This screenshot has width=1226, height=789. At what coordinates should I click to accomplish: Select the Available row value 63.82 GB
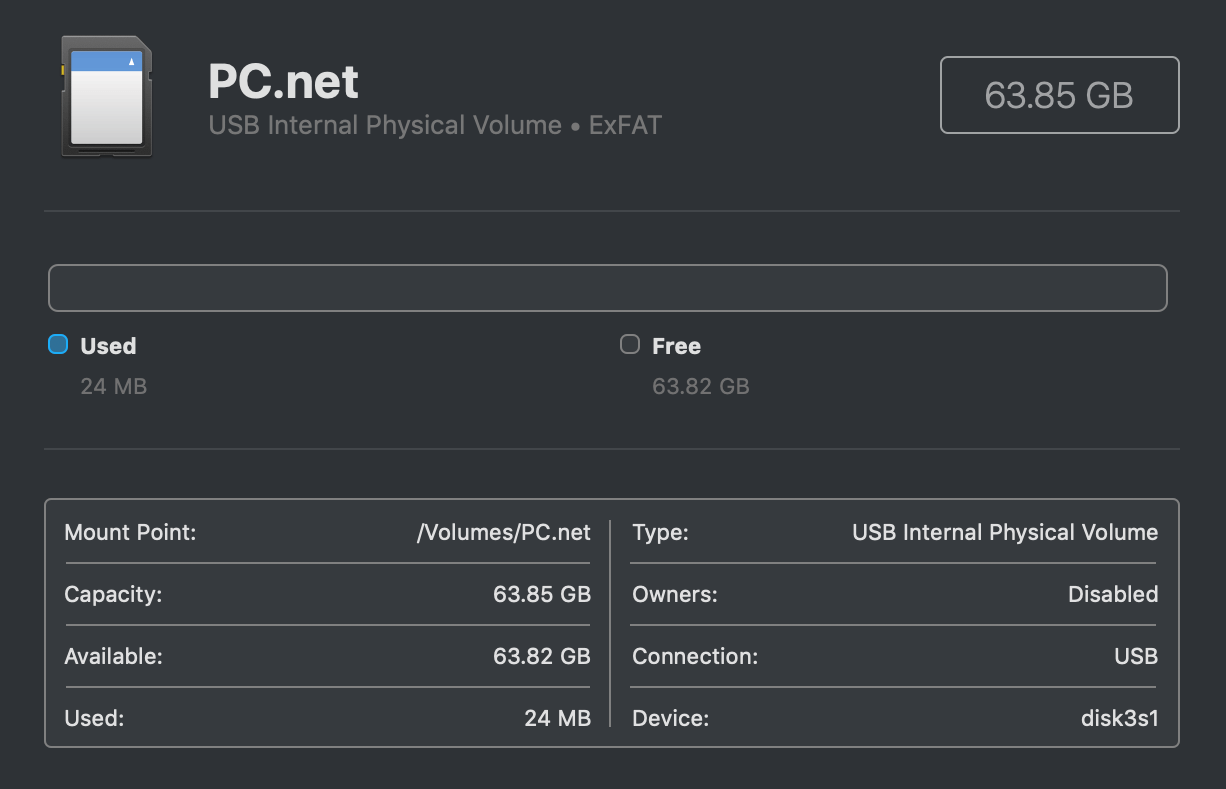pos(542,656)
